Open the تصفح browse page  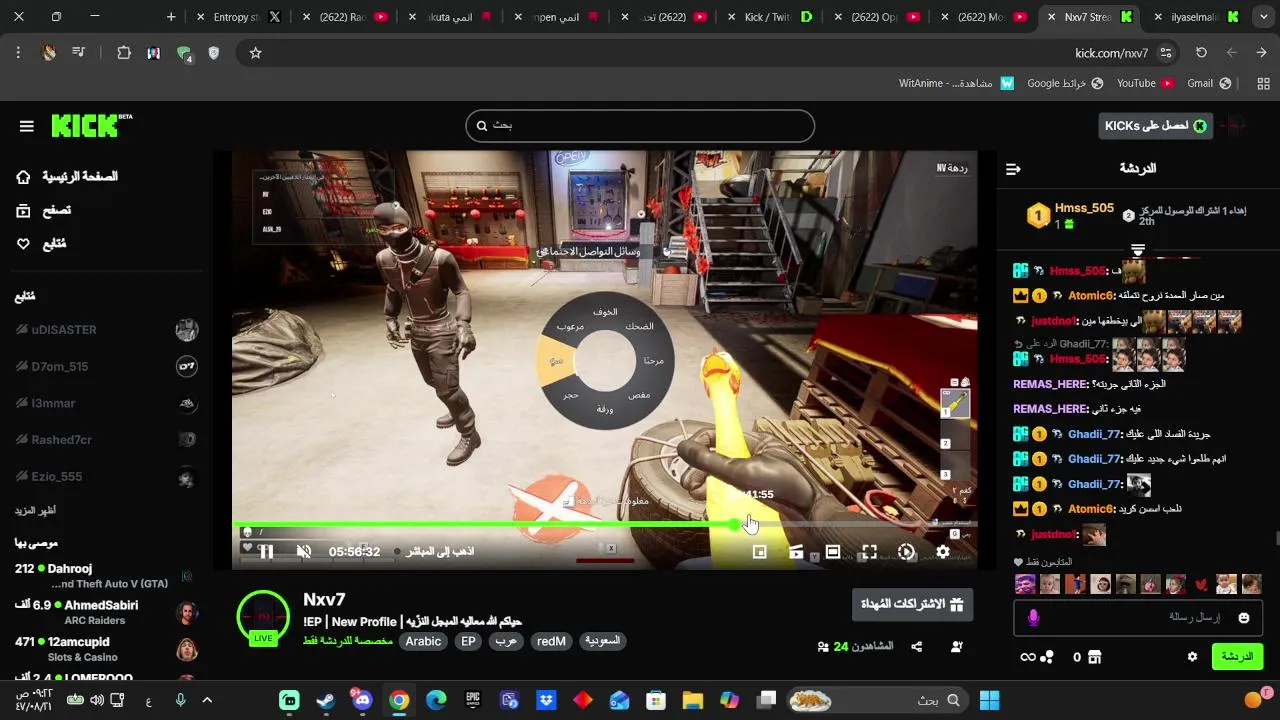pos(44,211)
